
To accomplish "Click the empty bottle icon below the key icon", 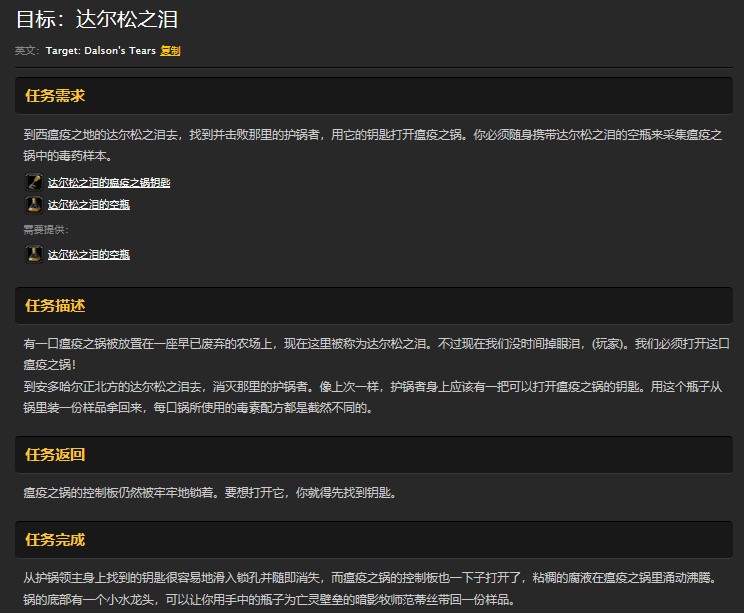I will point(33,205).
